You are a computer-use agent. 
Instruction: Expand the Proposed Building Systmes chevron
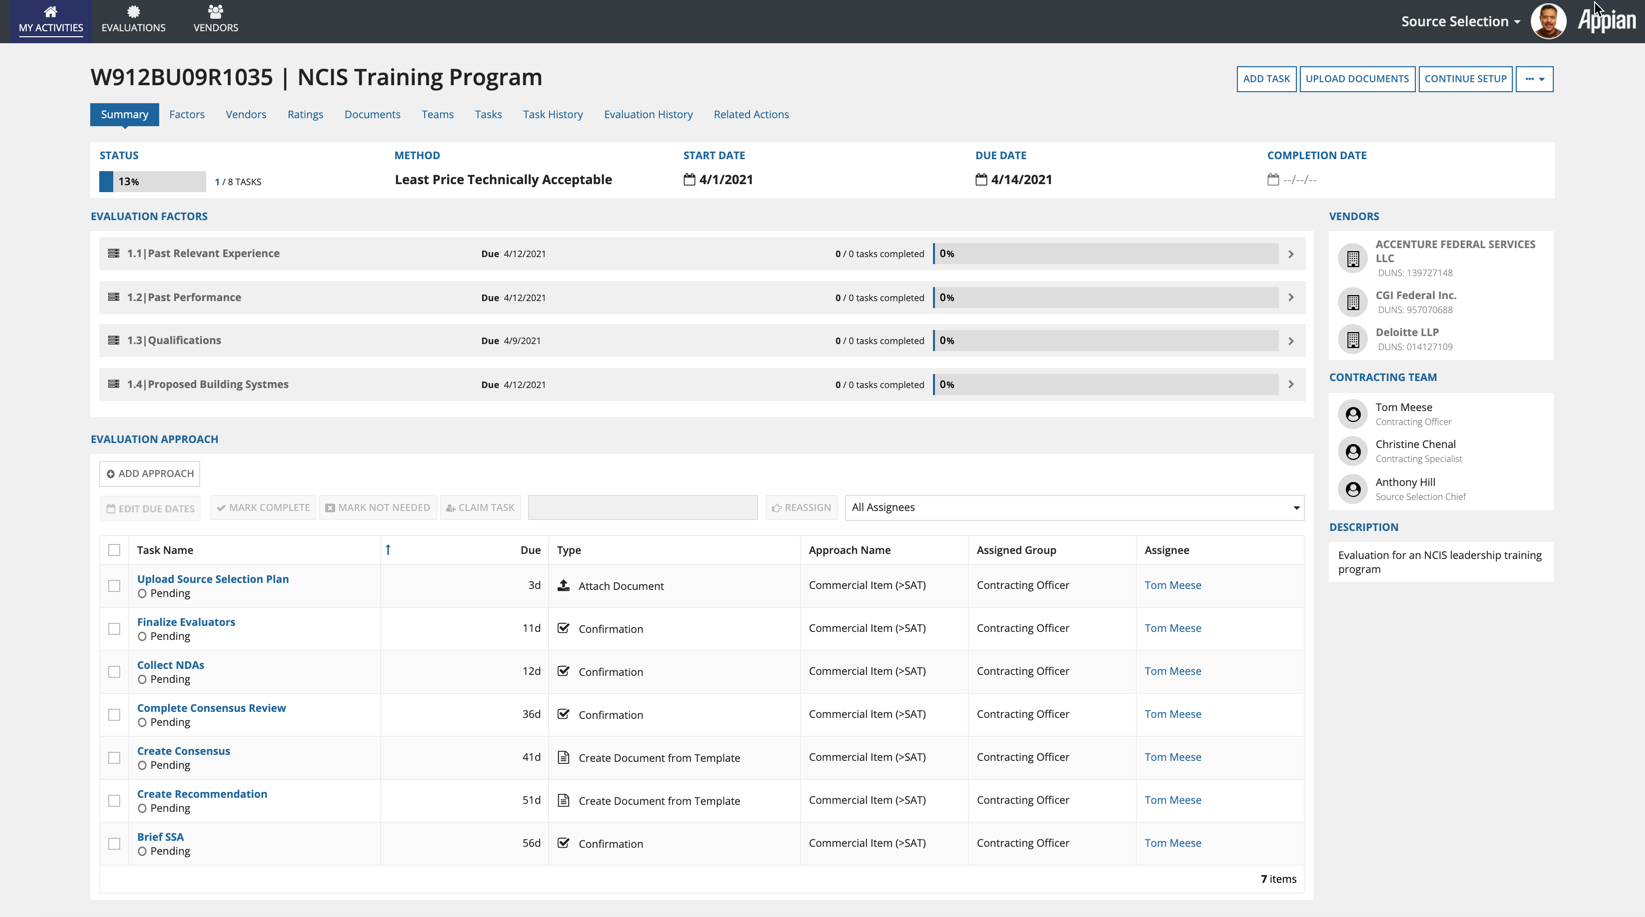click(x=1291, y=385)
